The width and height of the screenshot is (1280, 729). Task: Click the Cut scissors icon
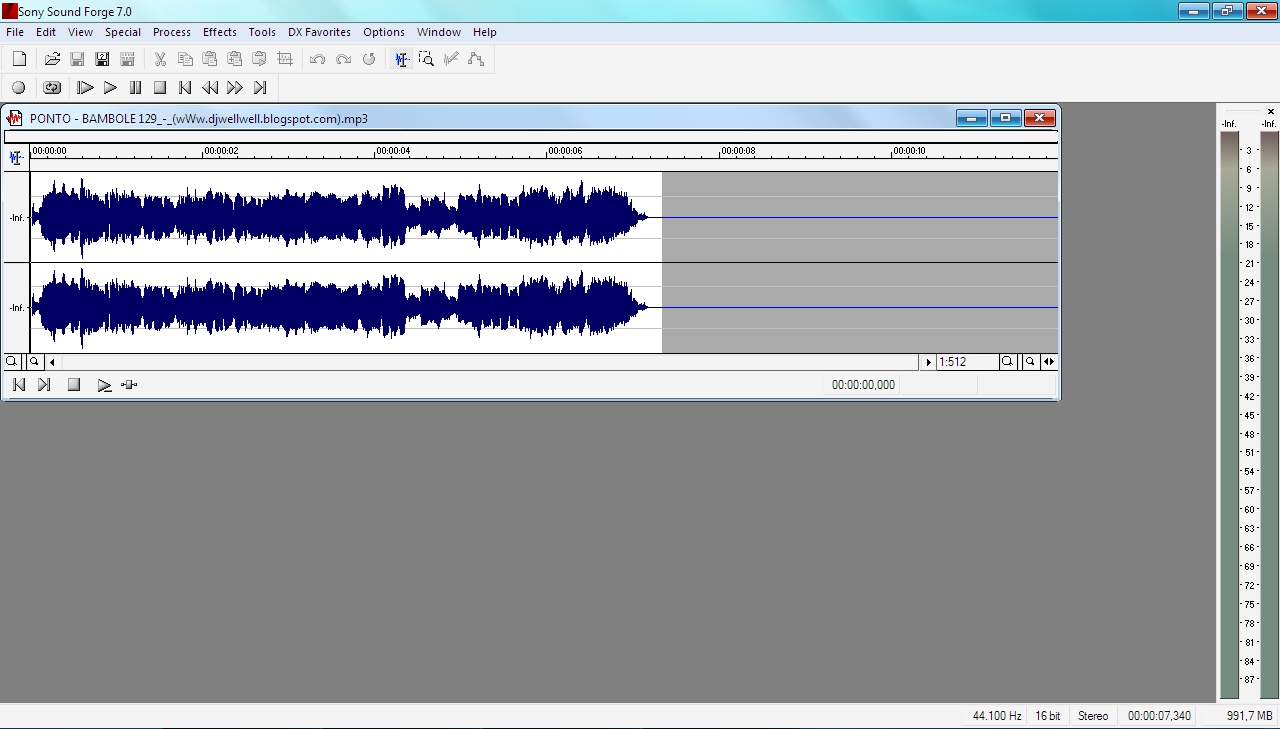(x=160, y=59)
